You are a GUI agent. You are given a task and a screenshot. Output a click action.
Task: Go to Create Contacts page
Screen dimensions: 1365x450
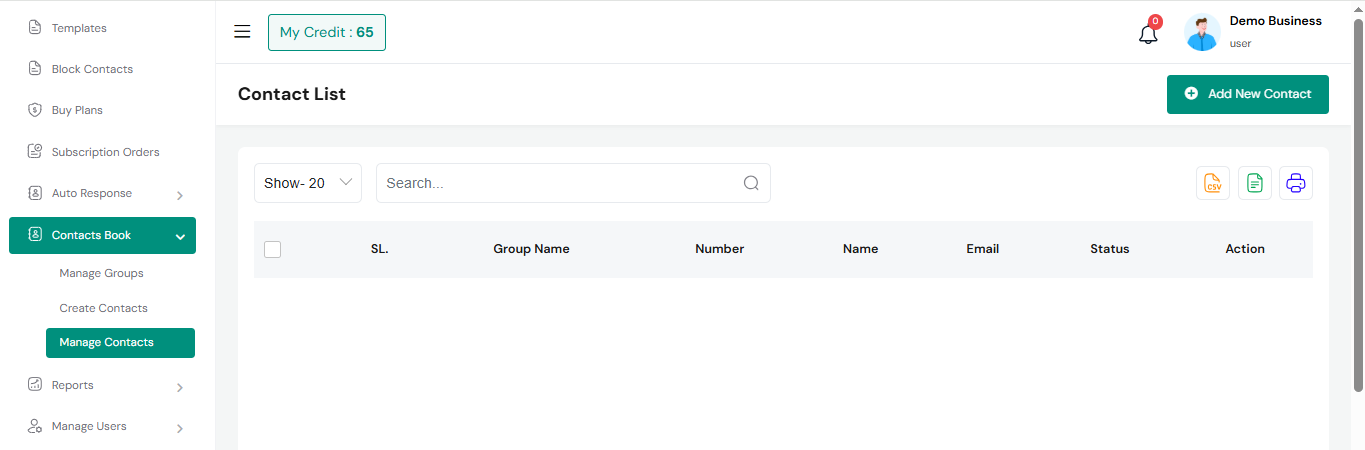point(103,308)
